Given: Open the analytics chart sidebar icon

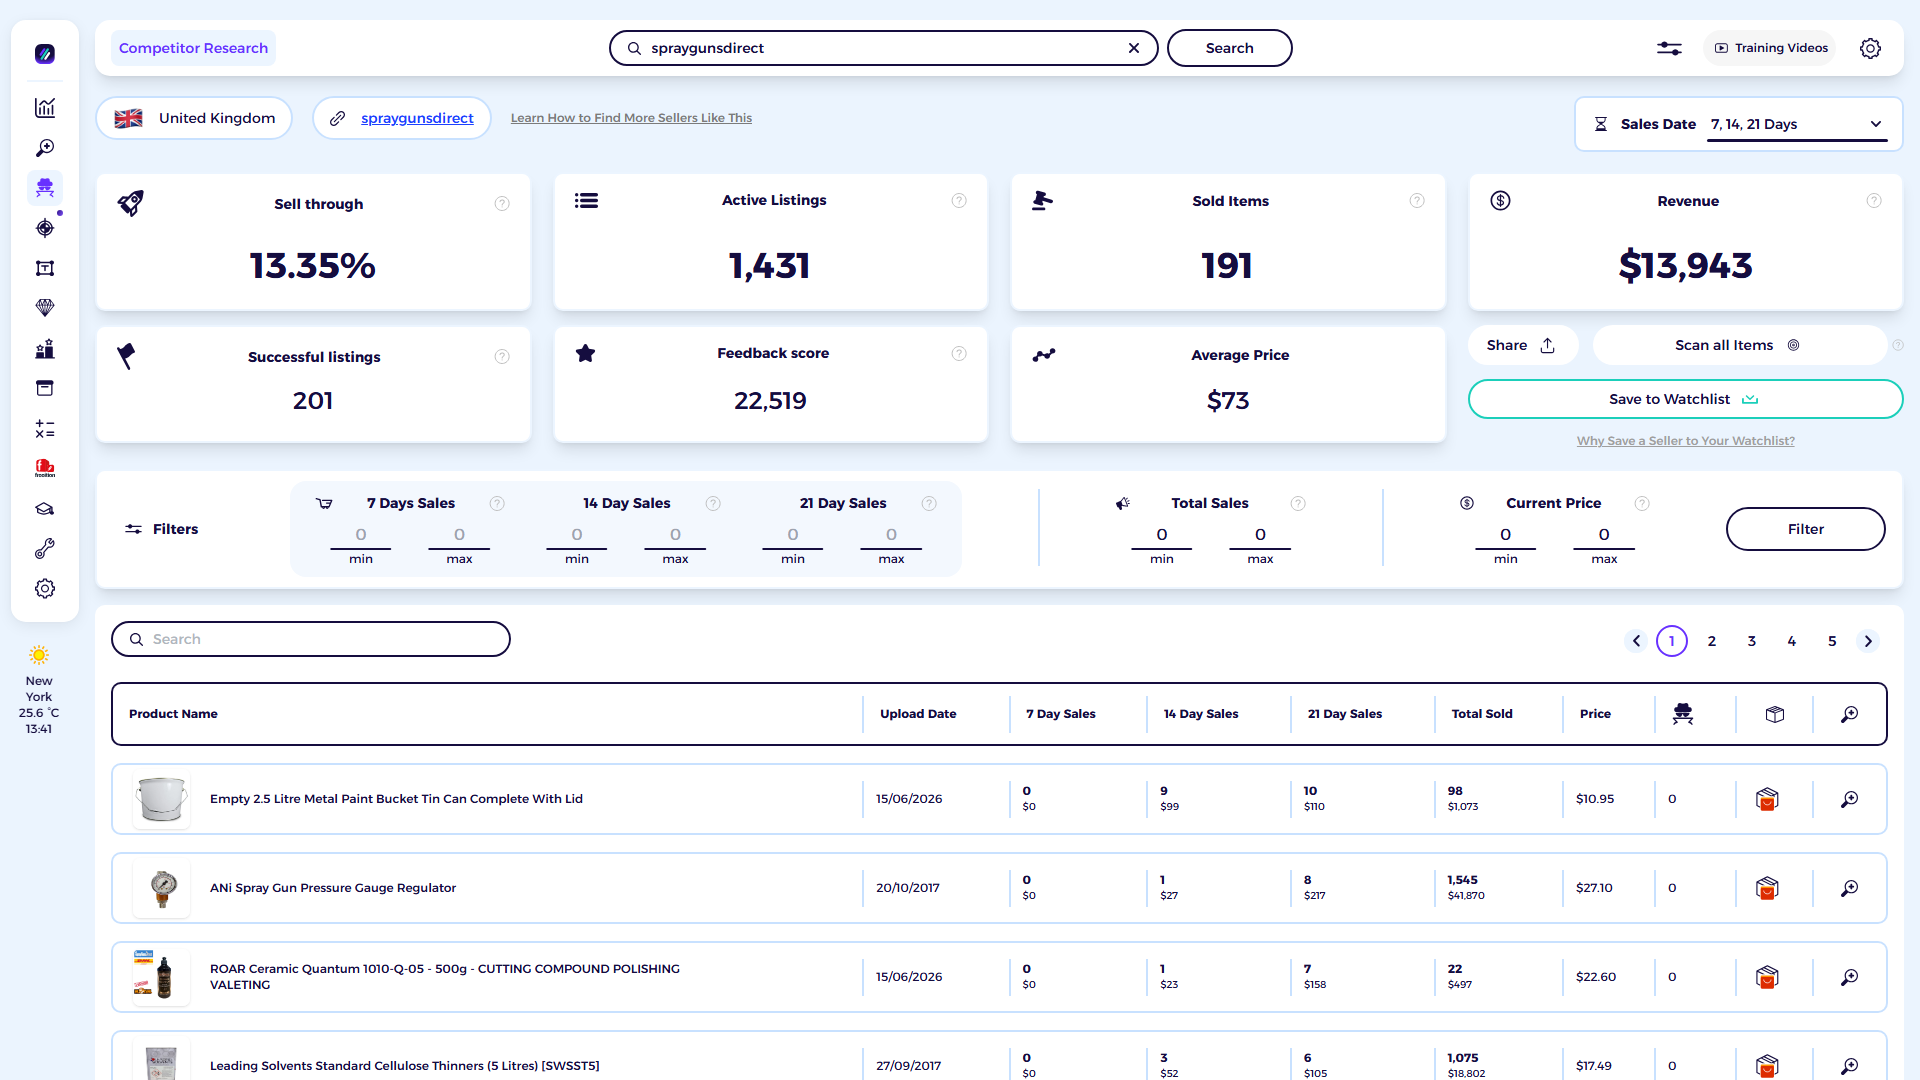Looking at the screenshot, I should tap(45, 108).
